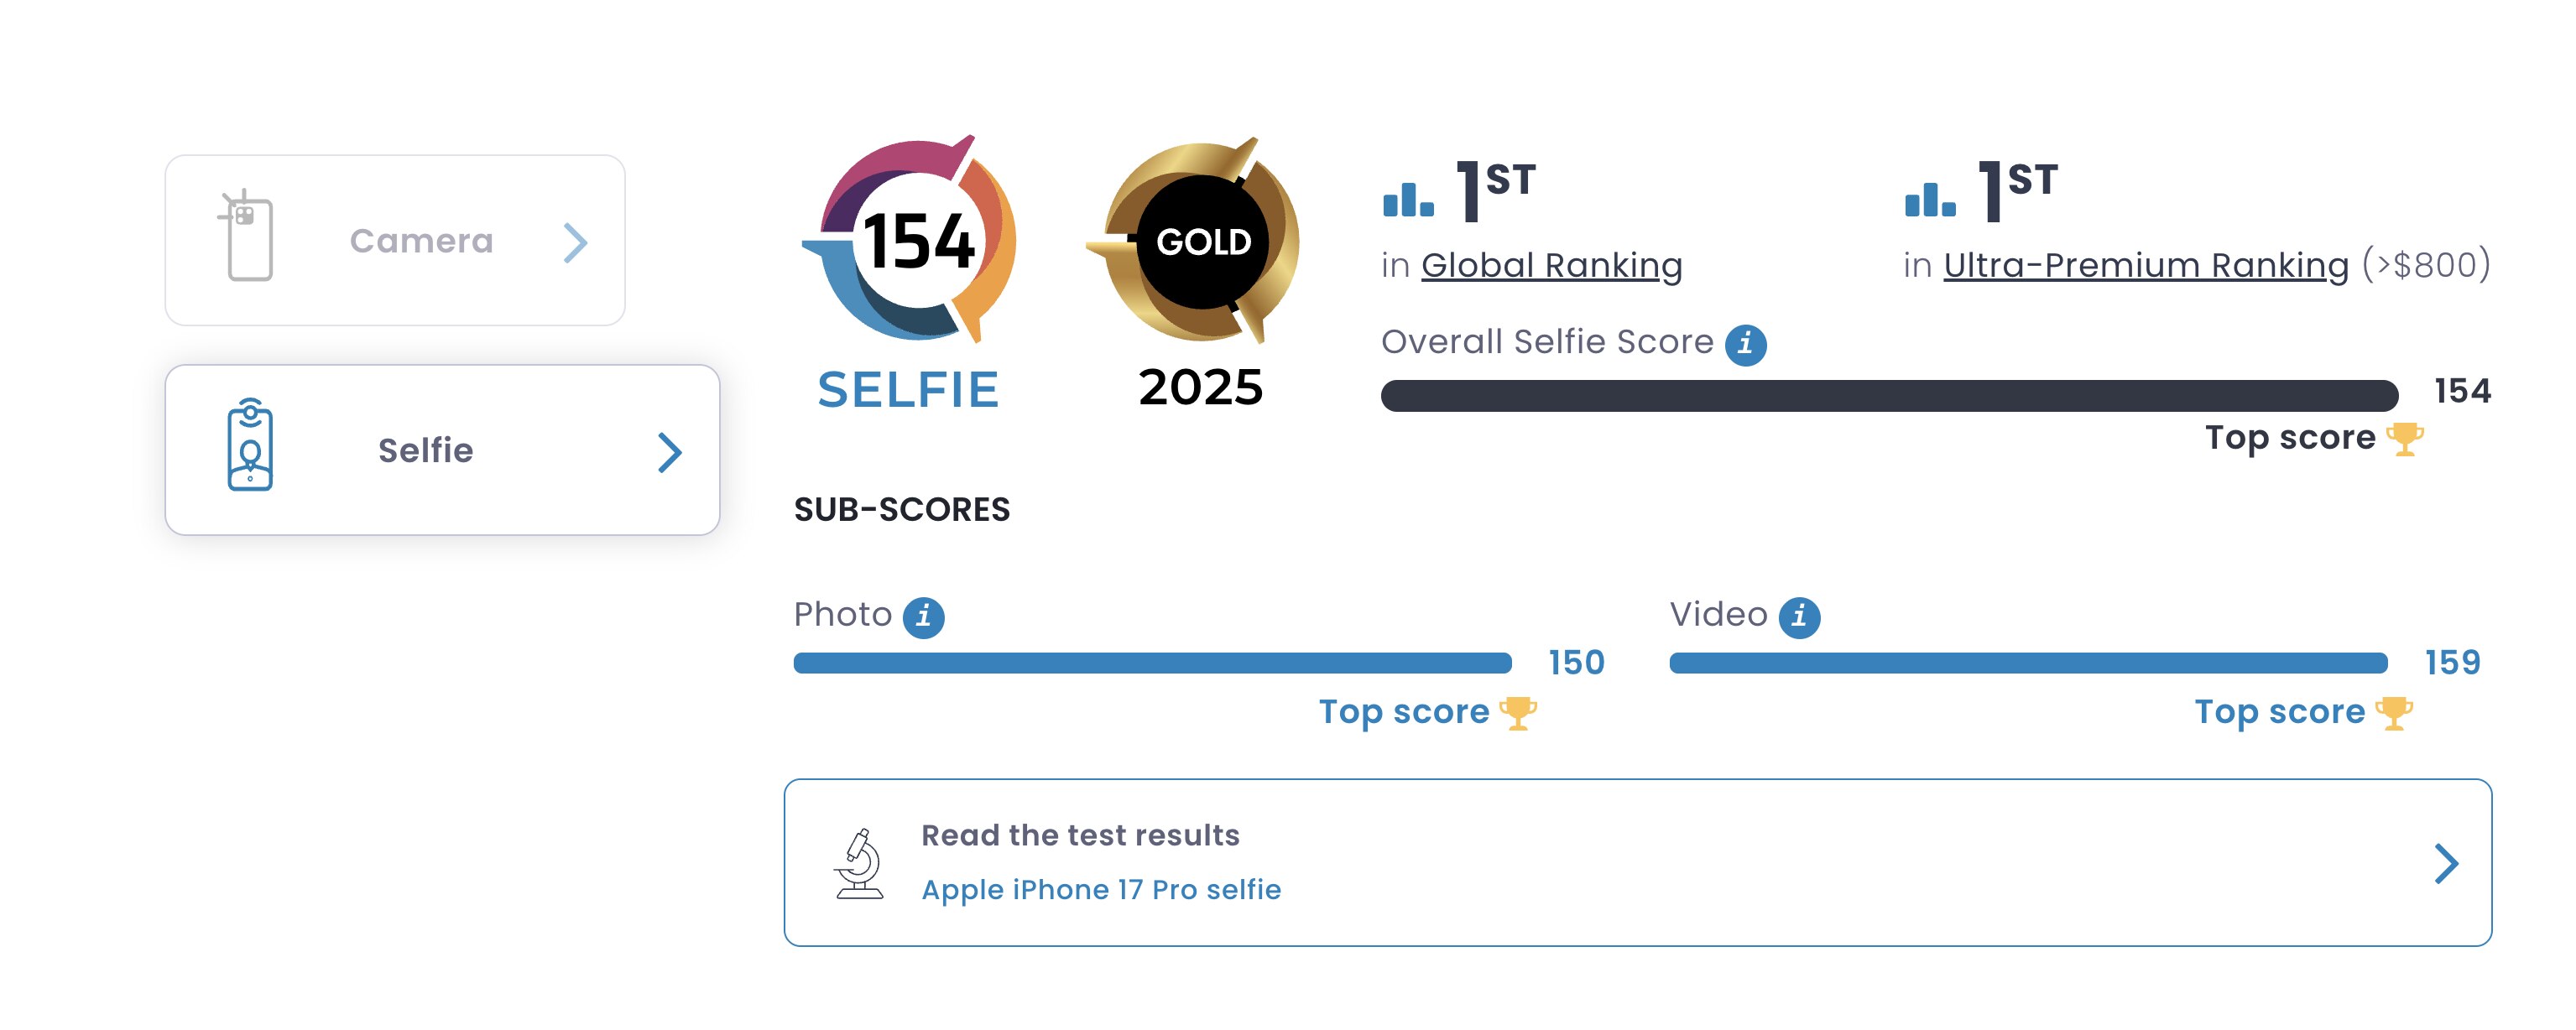Click the Photo score progress bar
2576x1030 pixels.
click(x=1152, y=663)
